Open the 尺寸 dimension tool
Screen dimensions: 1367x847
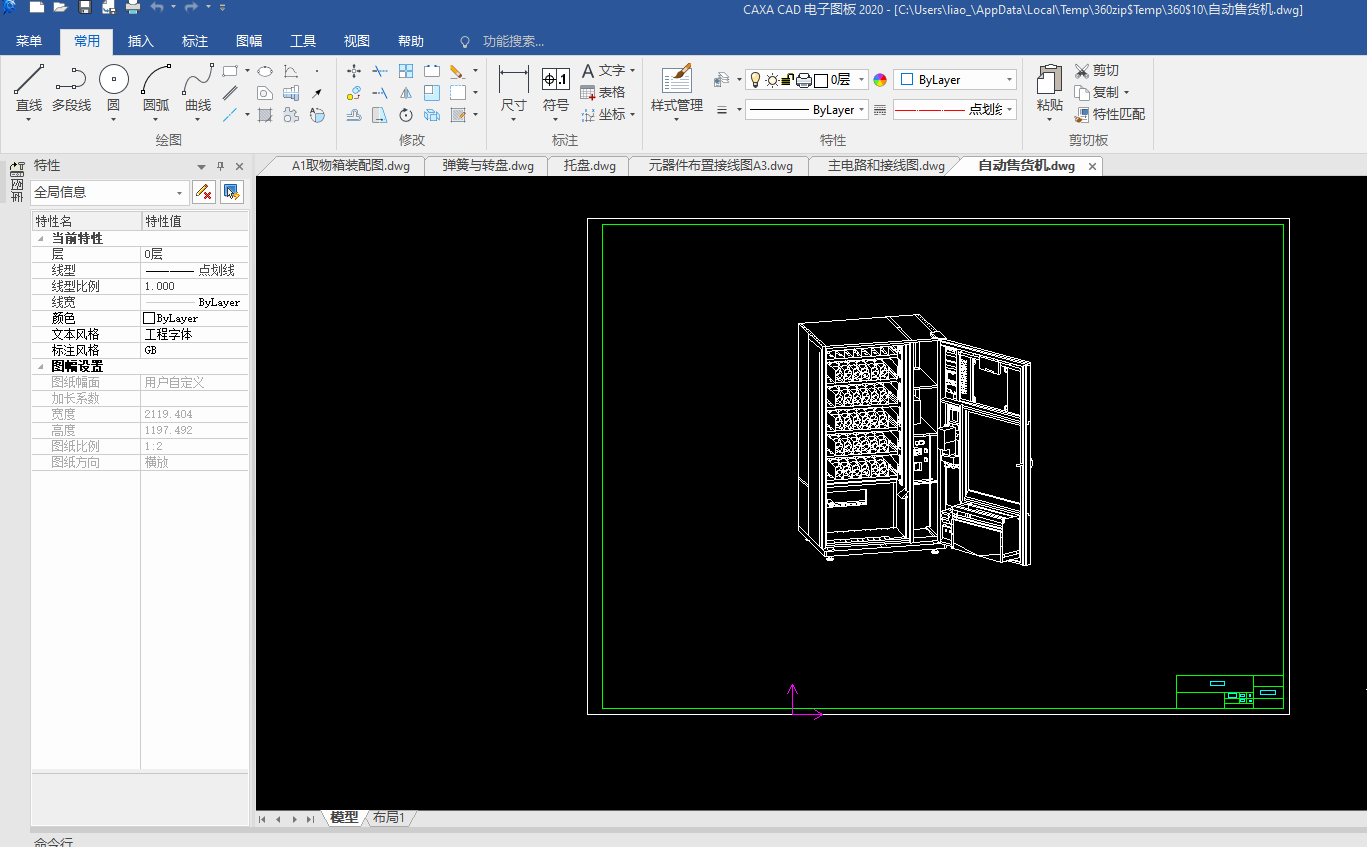pyautogui.click(x=513, y=81)
